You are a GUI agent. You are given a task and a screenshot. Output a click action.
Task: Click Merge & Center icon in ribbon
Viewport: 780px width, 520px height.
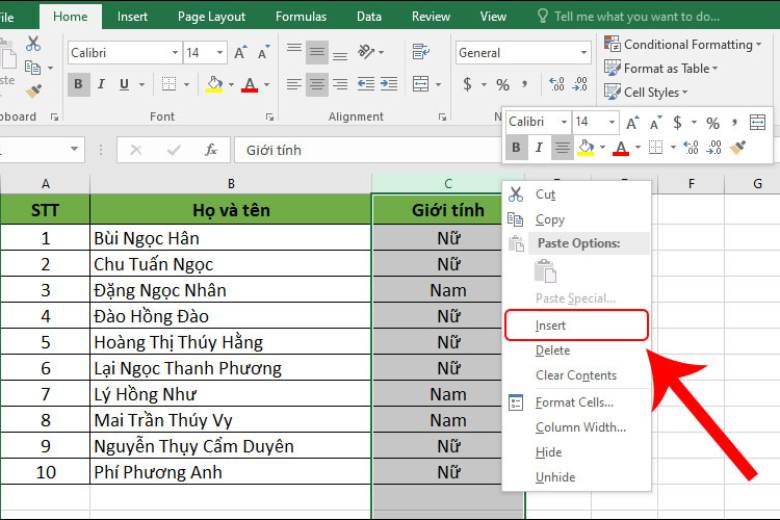click(421, 84)
